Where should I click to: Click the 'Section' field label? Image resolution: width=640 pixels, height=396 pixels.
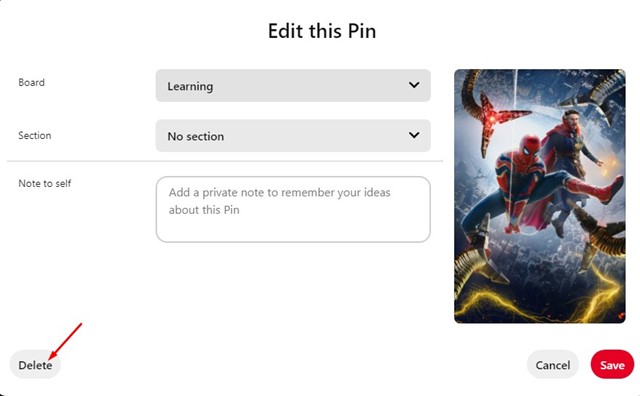[35, 135]
